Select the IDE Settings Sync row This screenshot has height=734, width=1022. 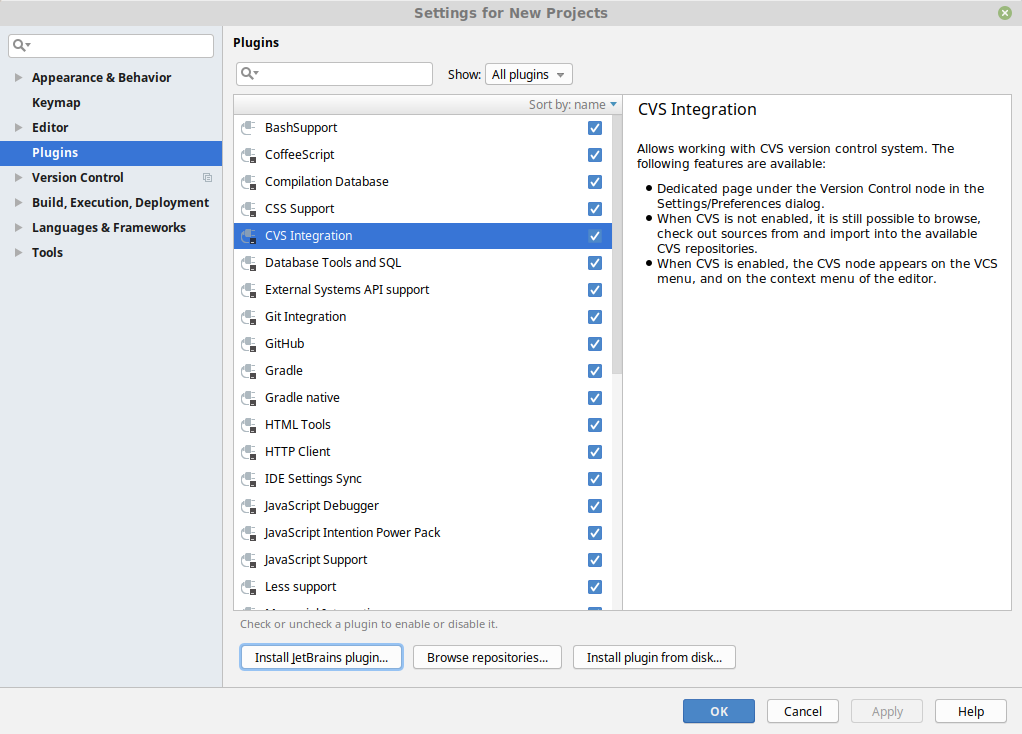[x=422, y=479]
